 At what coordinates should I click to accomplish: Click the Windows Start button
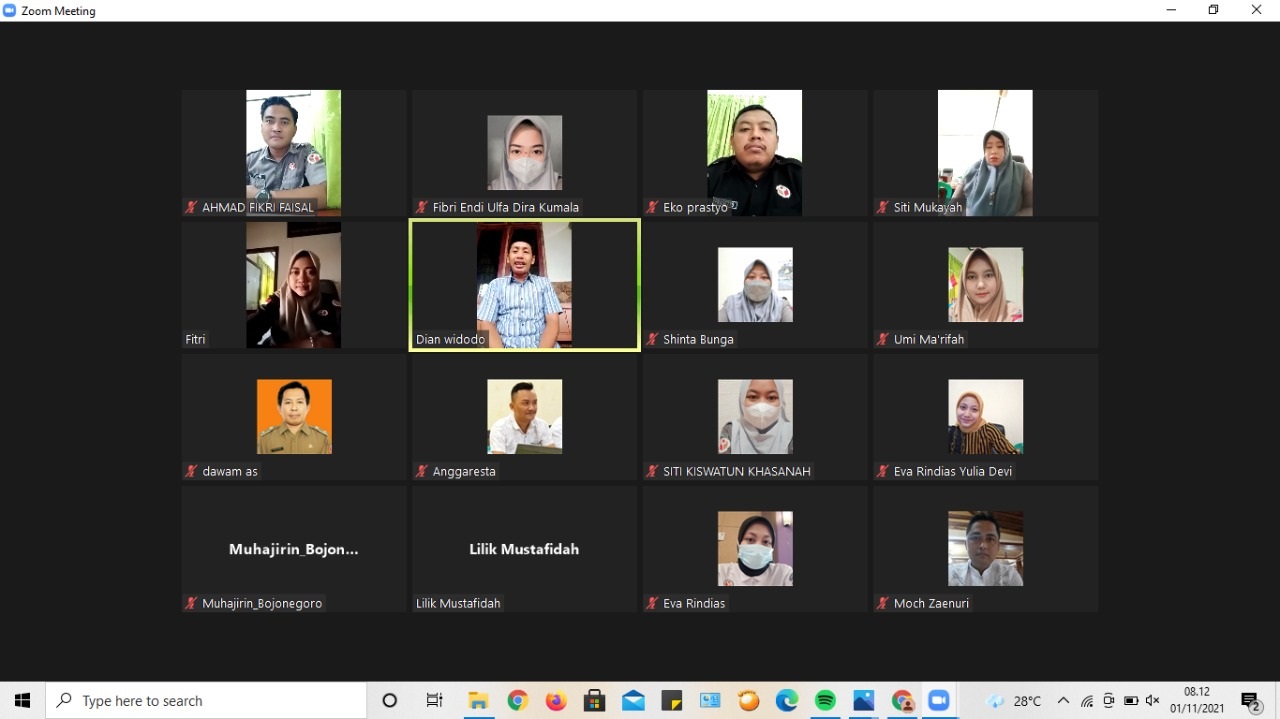[22, 701]
